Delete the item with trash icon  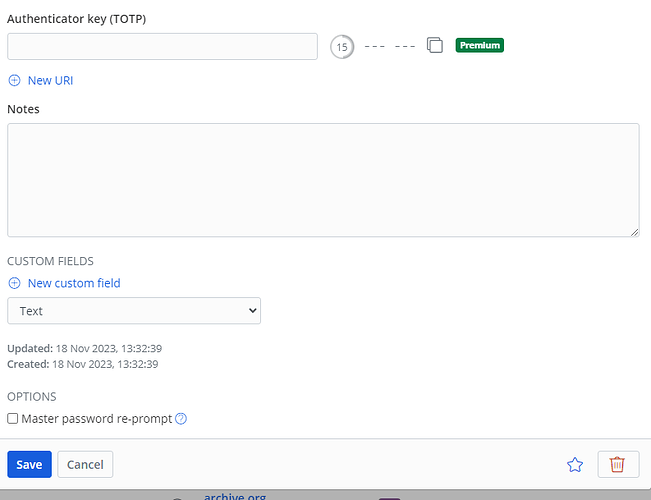(618, 464)
